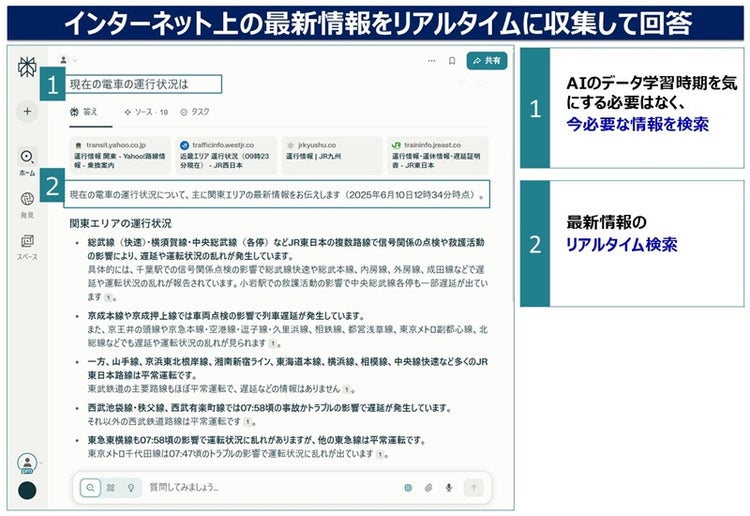The height and width of the screenshot is (516, 750).
Task: Focus the 質問してみましょう input field
Action: pyautogui.click(x=273, y=488)
